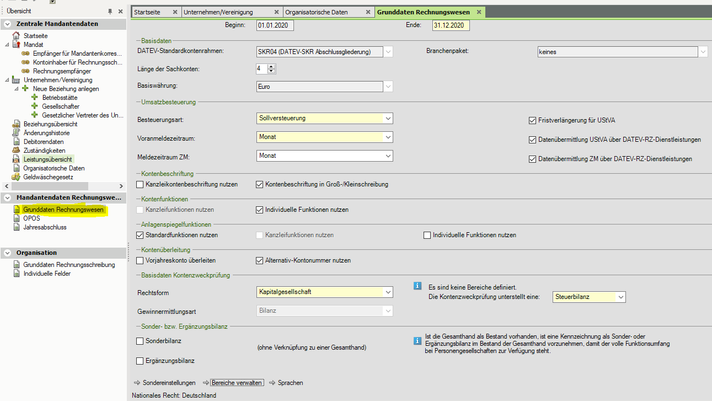Toggle Kontenbeschriftung in Groß-/Kleinschreibung

tap(259, 184)
